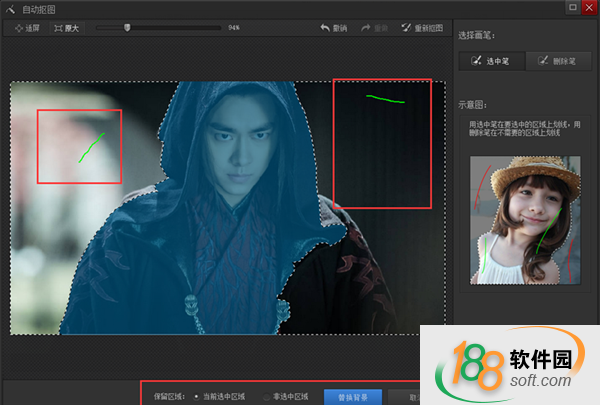Click the brush instruction text under 示意图
Image resolution: width=600 pixels, height=405 pixels.
pos(525,129)
